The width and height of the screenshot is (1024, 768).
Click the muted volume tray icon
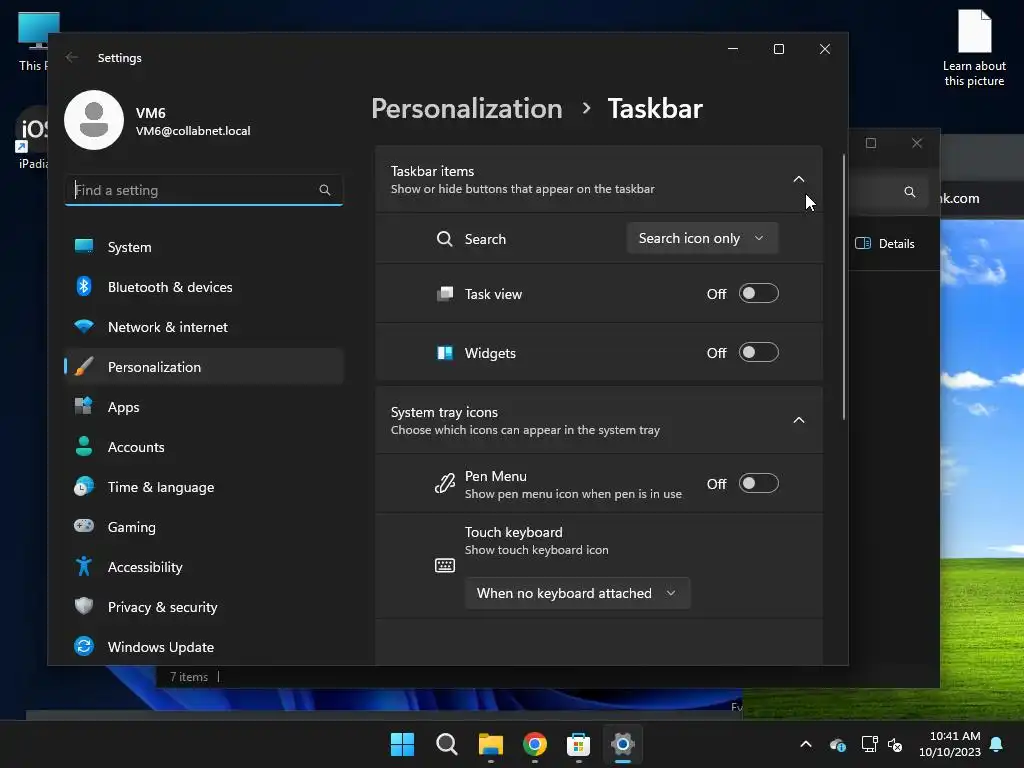tap(895, 744)
